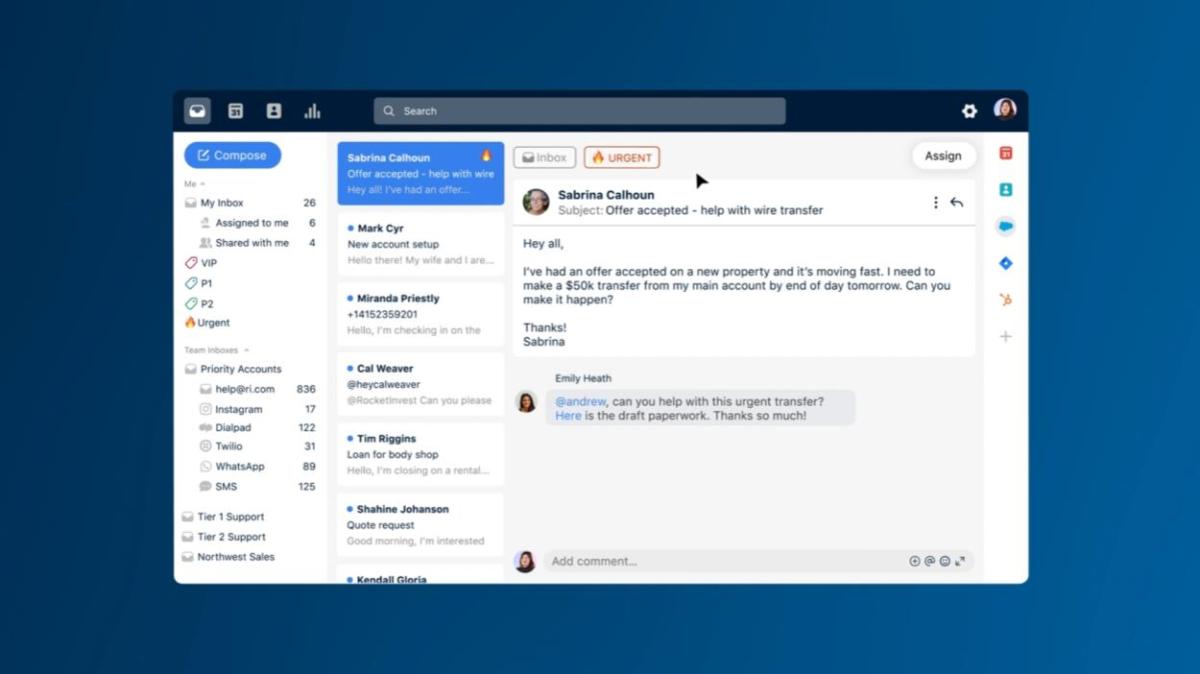Open the Calendar view icon

tap(235, 111)
